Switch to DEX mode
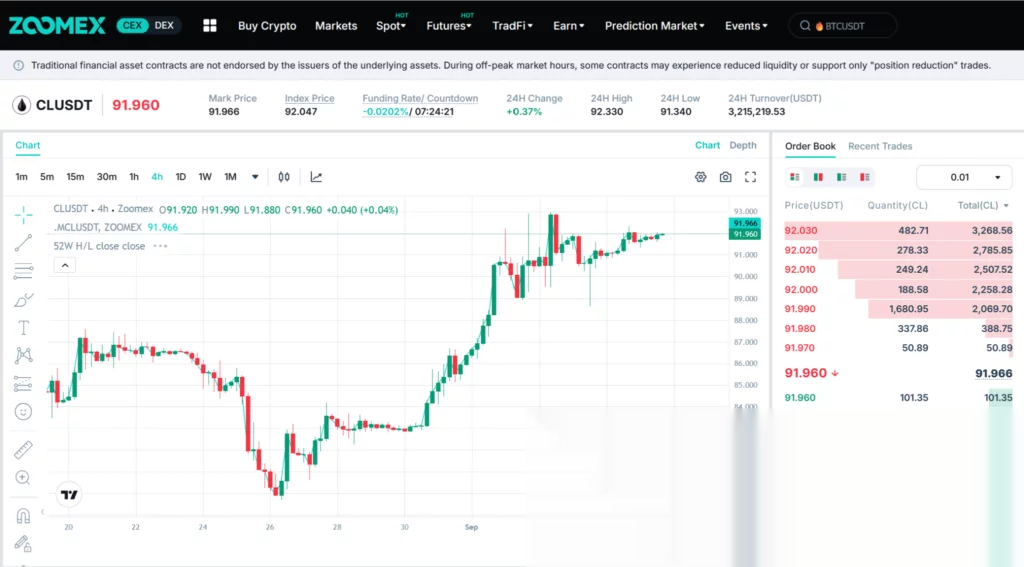Screen dimensions: 1024x567 coord(164,25)
